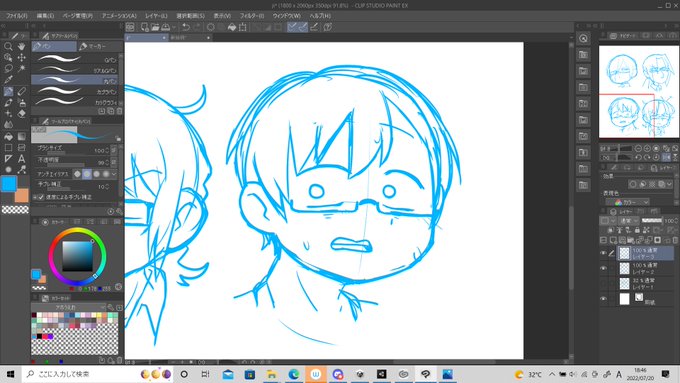Open the Animation menu
This screenshot has width=680, height=383.
tap(119, 16)
